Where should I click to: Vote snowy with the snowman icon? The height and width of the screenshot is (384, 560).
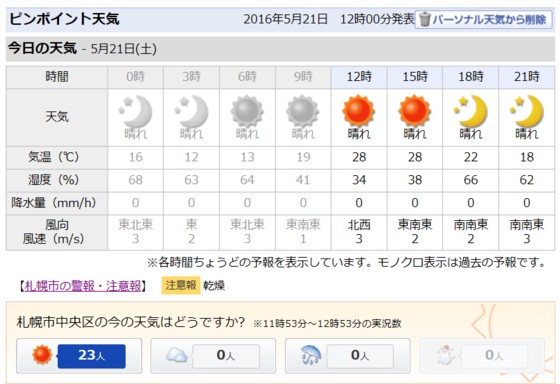click(x=445, y=355)
